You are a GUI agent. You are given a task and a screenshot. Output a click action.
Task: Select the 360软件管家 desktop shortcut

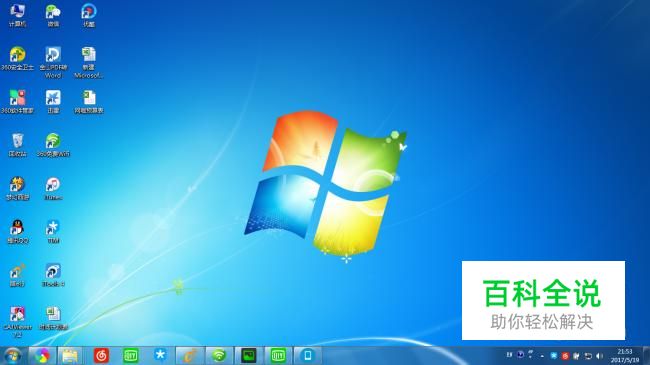[x=17, y=102]
